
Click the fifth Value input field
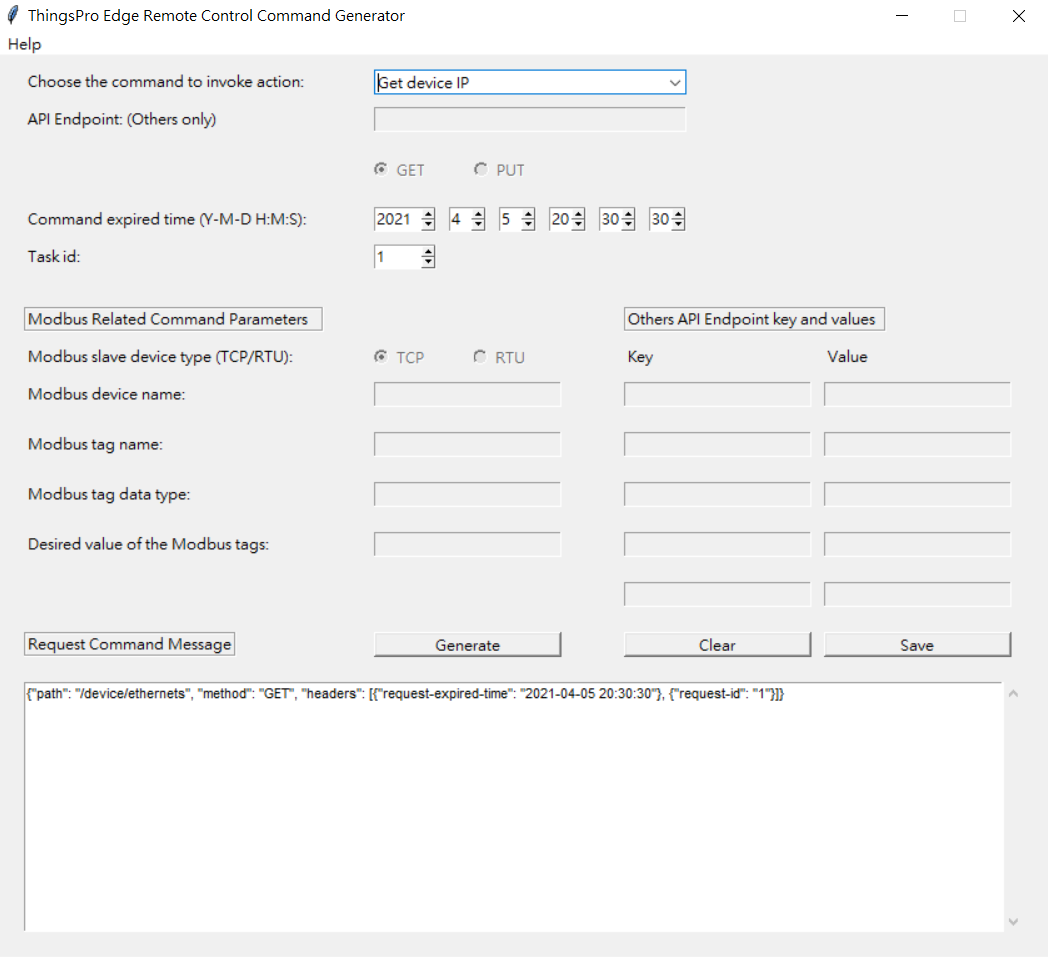pos(917,595)
